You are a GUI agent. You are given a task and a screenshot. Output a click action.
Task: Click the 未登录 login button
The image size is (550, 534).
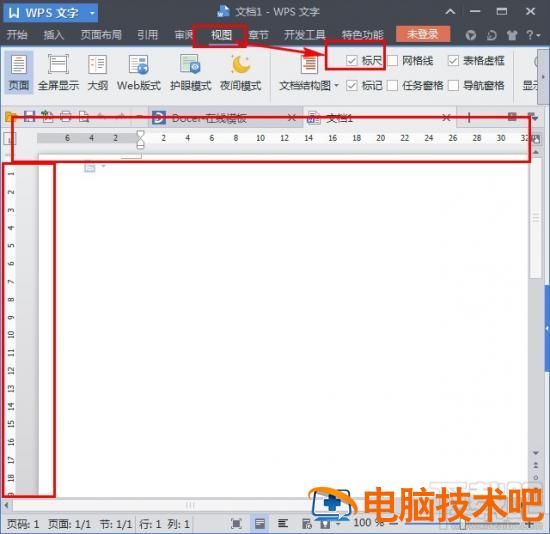(423, 34)
